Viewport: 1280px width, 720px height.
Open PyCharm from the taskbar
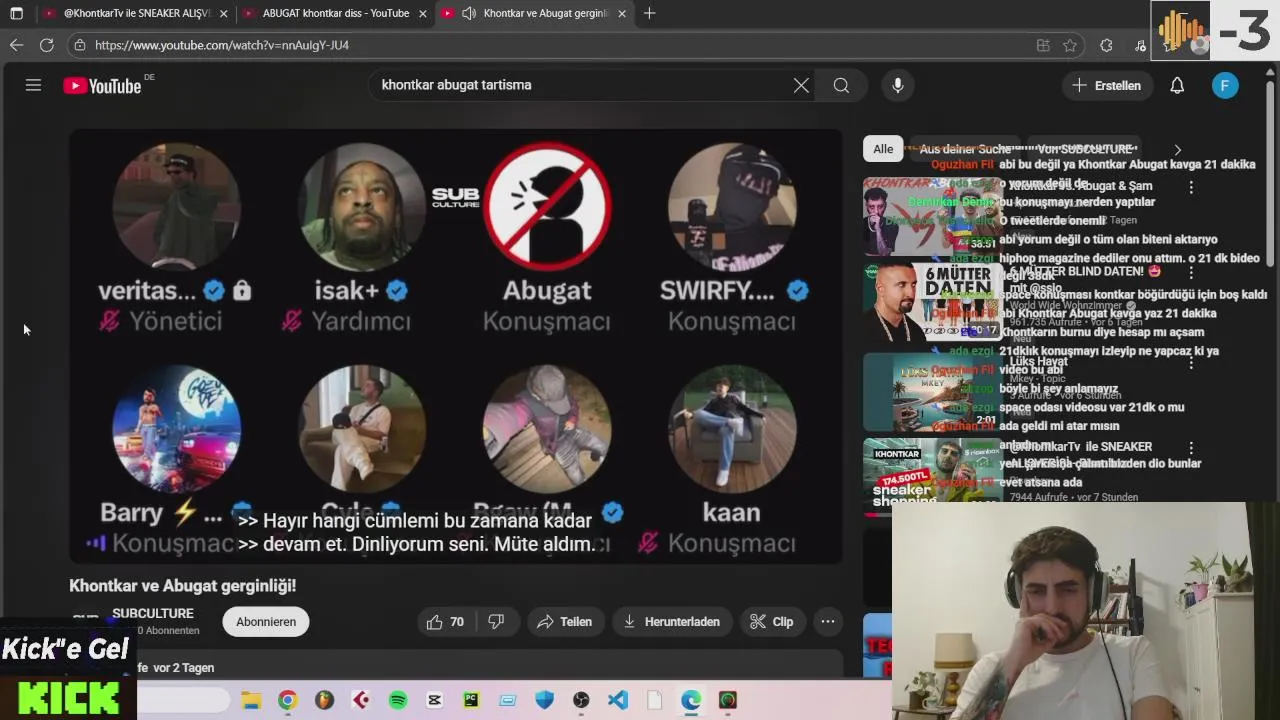click(471, 700)
